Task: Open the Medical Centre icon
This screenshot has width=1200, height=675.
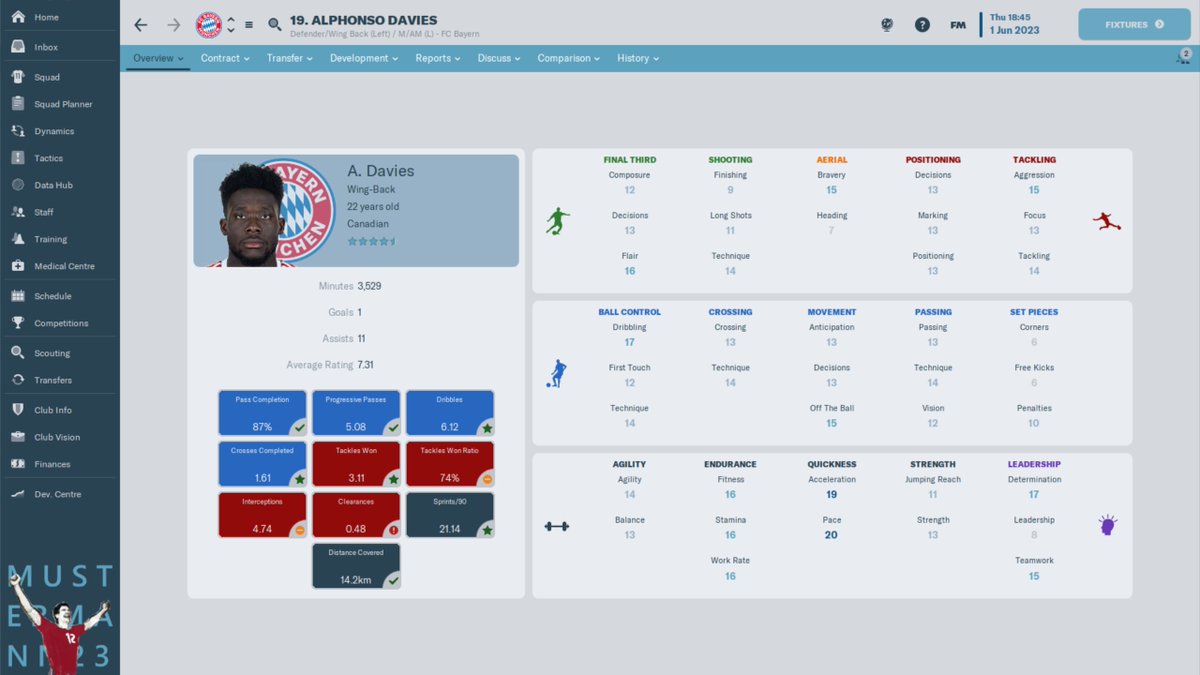Action: (x=17, y=266)
